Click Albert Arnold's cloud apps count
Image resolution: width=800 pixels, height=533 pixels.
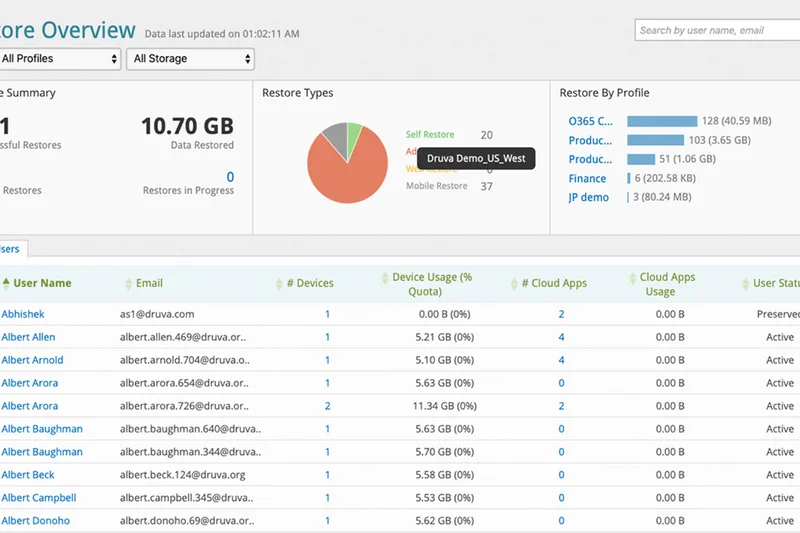pos(561,360)
